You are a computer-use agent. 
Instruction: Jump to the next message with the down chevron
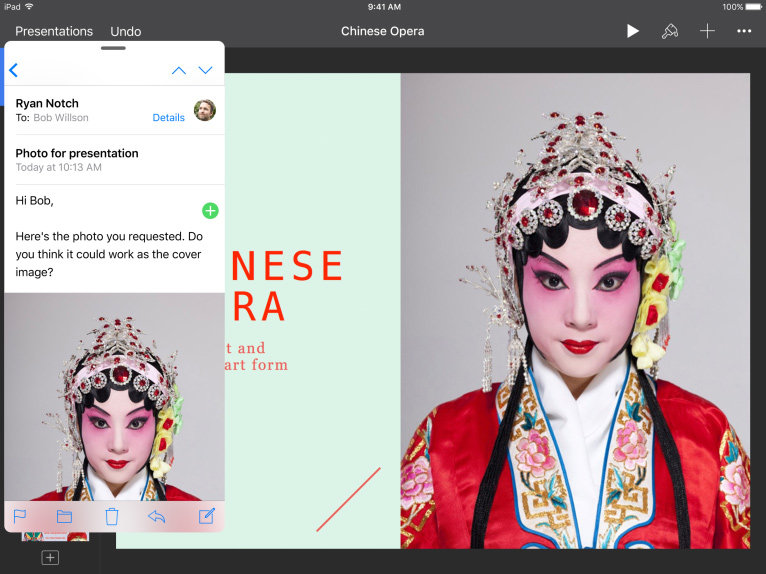(x=205, y=70)
